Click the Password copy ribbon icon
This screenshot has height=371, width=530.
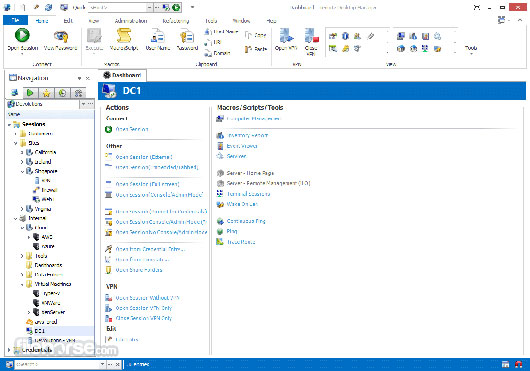click(187, 35)
